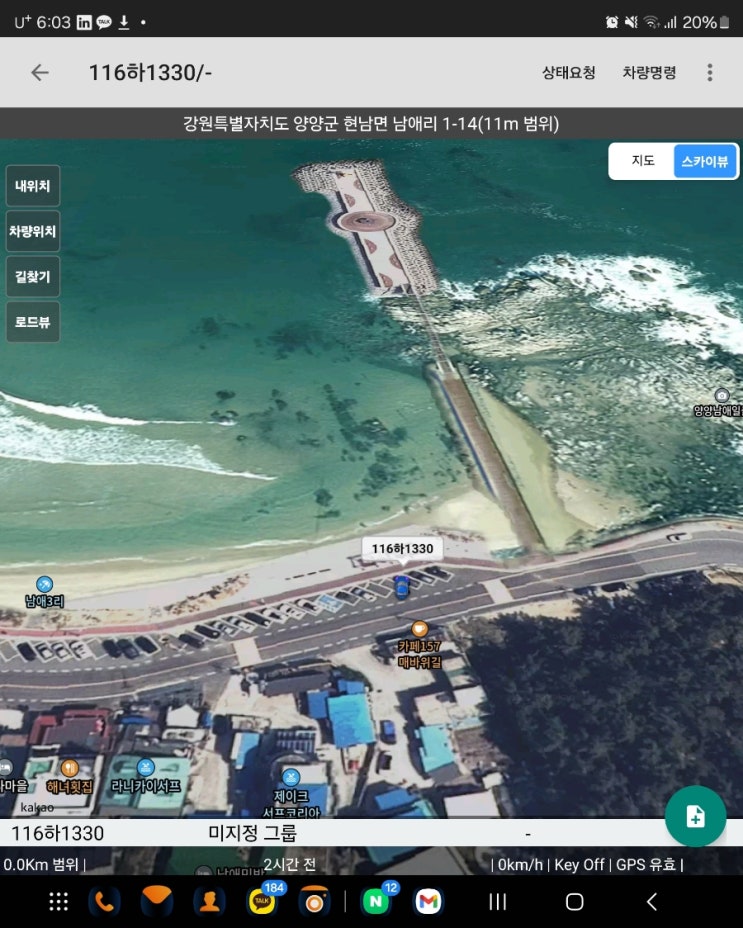Open the camera app in dock
Viewport: 743px width, 928px height.
pyautogui.click(x=314, y=902)
